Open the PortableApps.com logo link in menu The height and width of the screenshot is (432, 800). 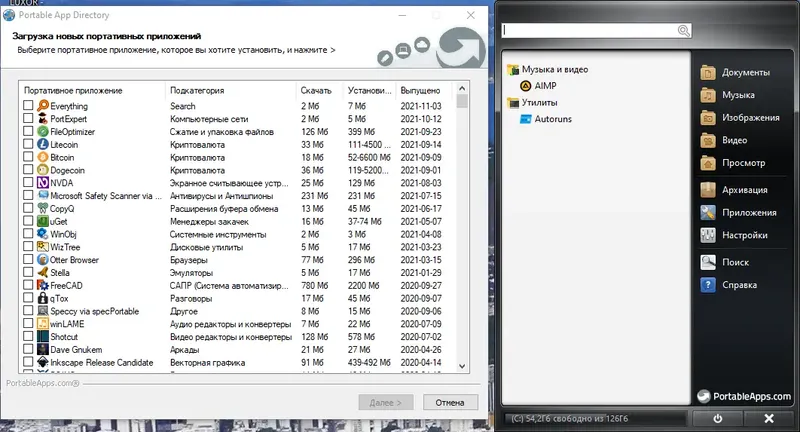click(744, 396)
